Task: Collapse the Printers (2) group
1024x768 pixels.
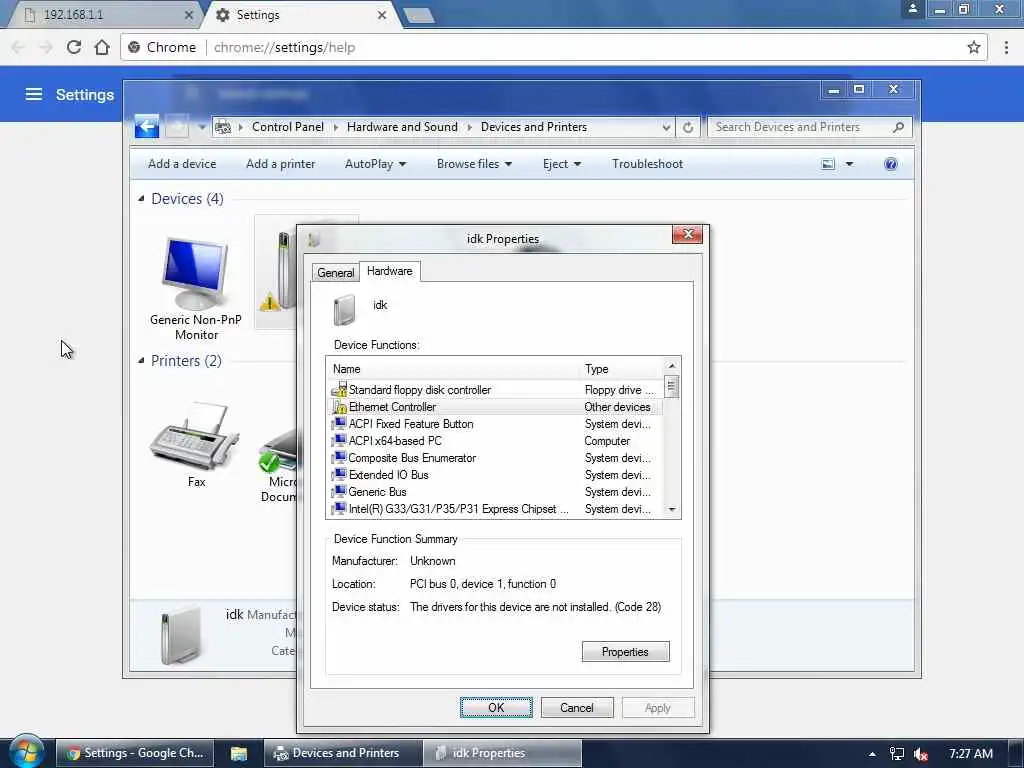Action: (141, 360)
